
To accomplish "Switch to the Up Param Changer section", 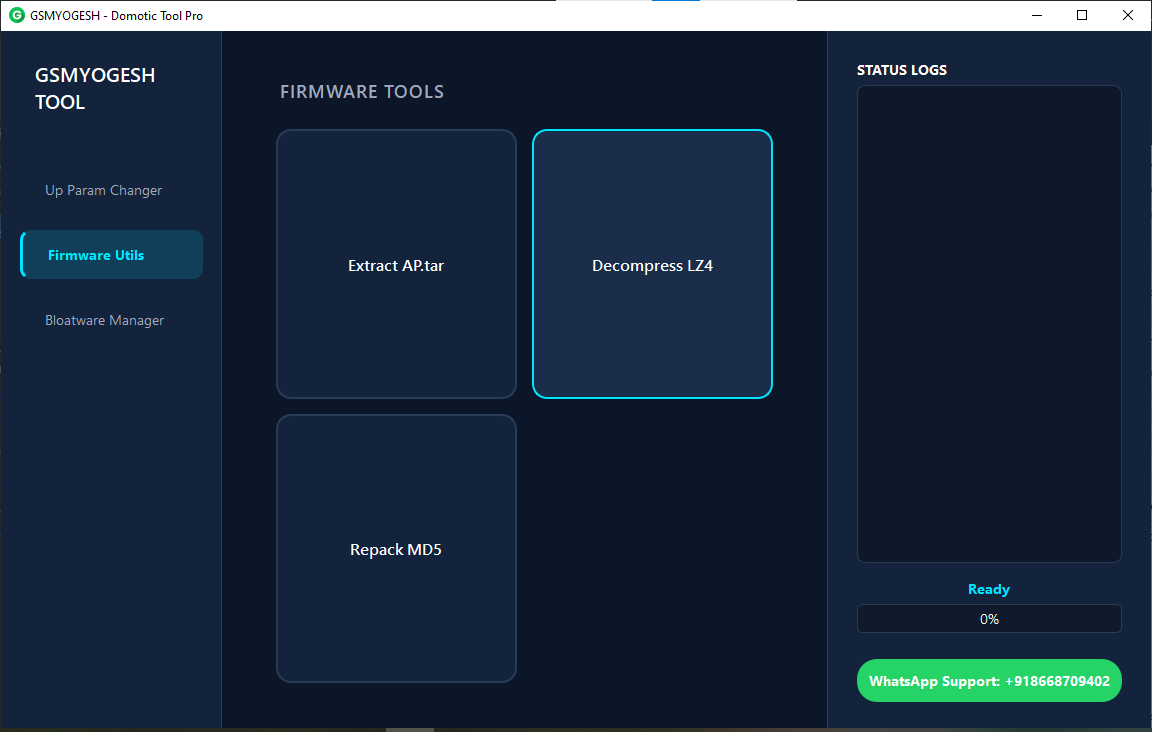I will pyautogui.click(x=103, y=190).
